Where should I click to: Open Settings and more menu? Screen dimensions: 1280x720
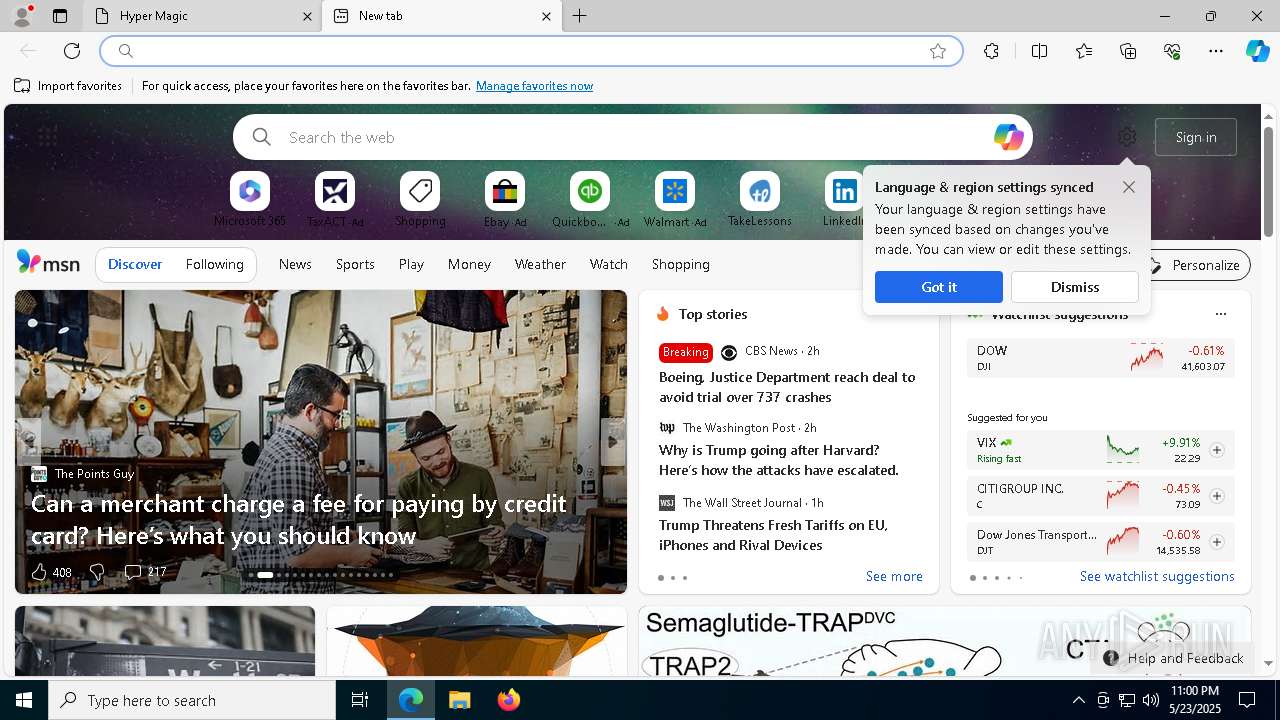pyautogui.click(x=1216, y=51)
